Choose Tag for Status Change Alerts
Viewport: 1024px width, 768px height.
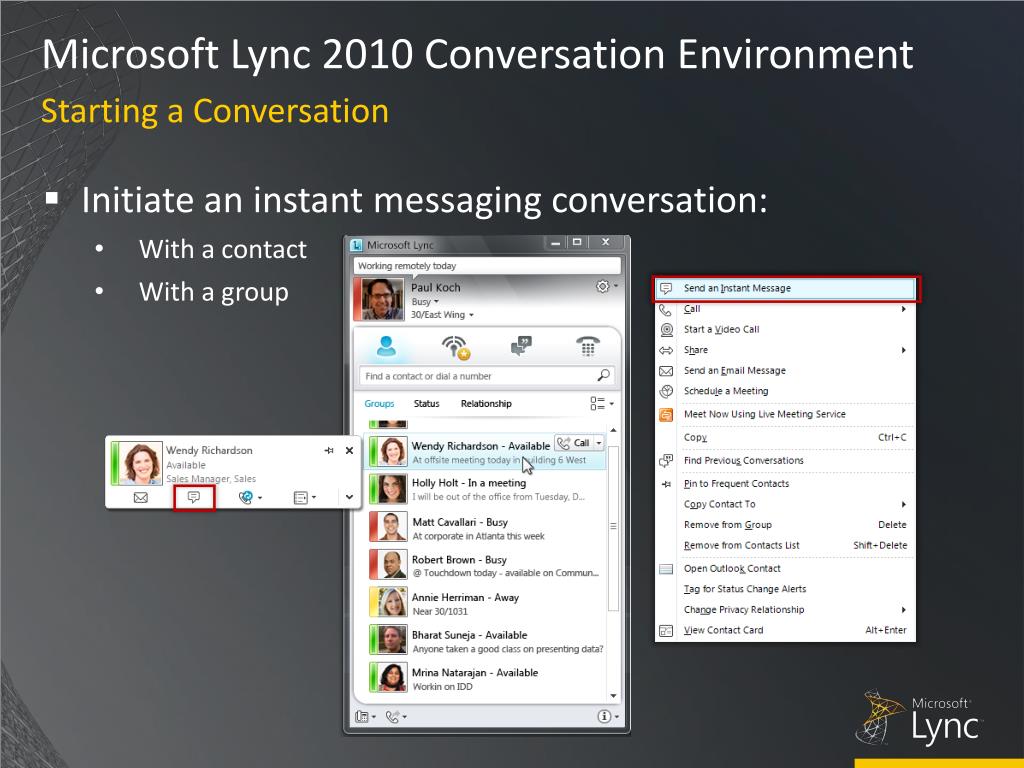click(x=786, y=589)
